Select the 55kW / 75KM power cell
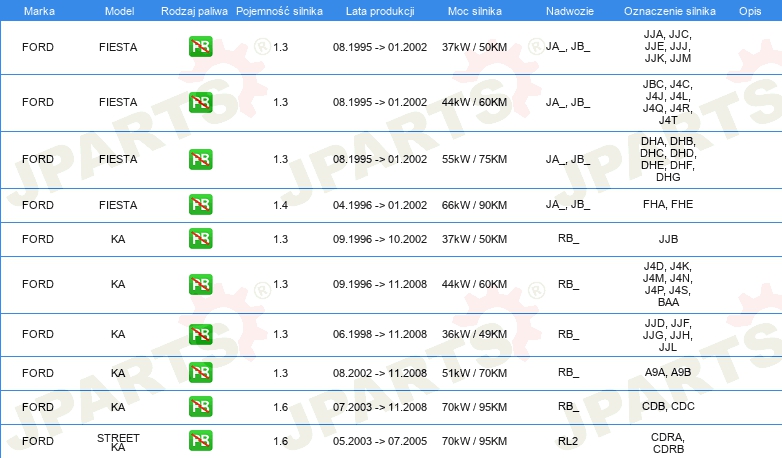 [x=474, y=160]
